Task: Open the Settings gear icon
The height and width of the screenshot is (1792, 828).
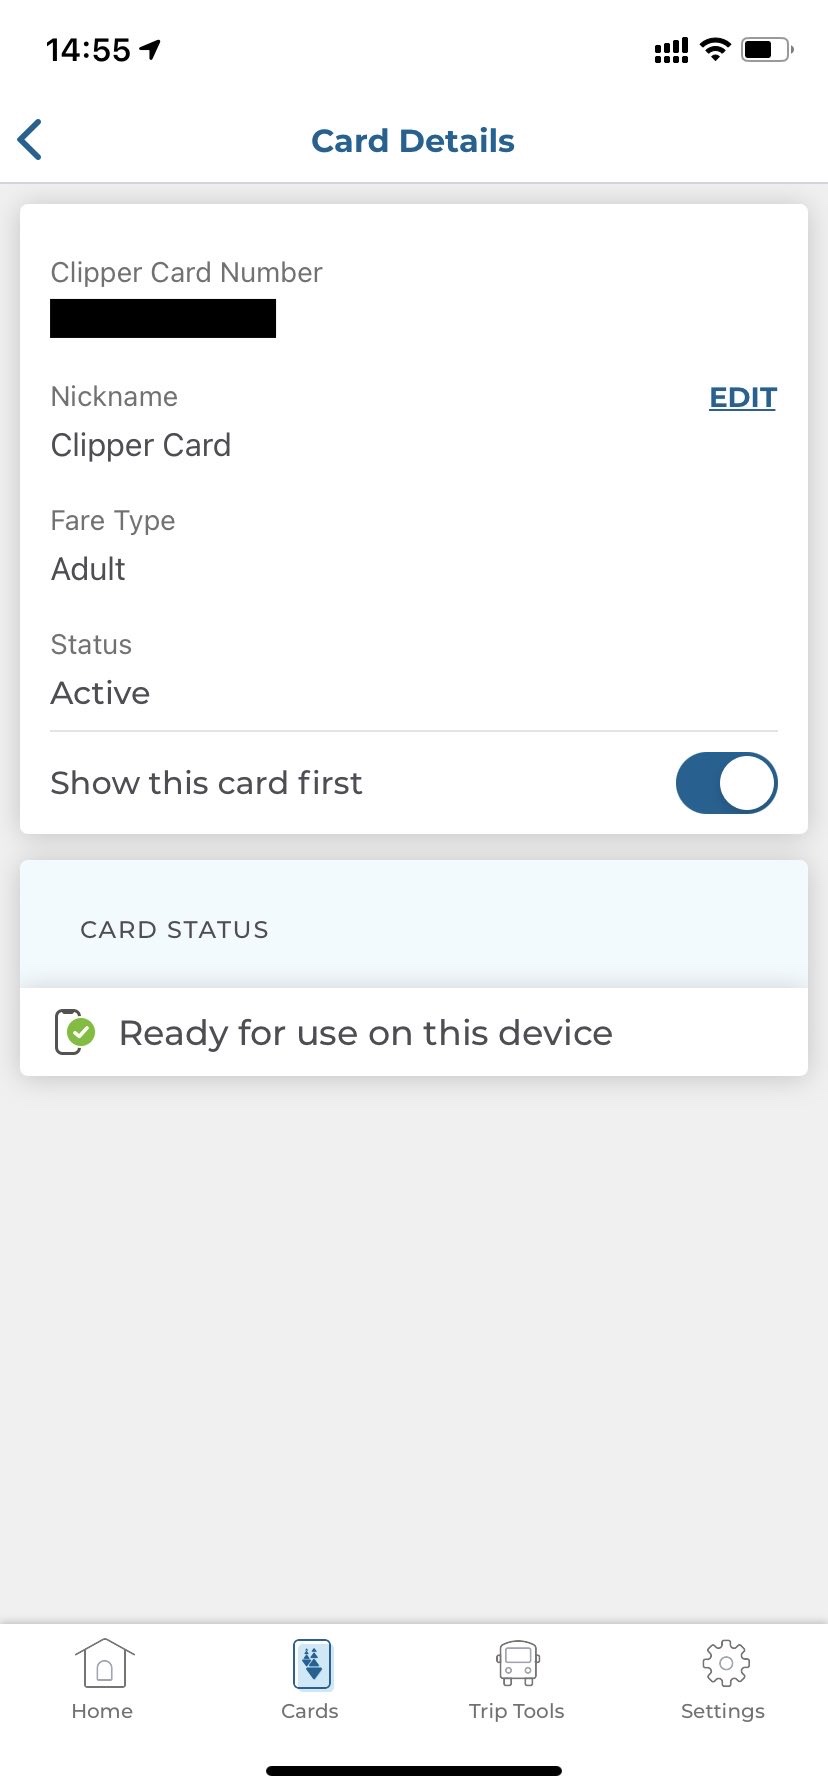Action: click(723, 1663)
